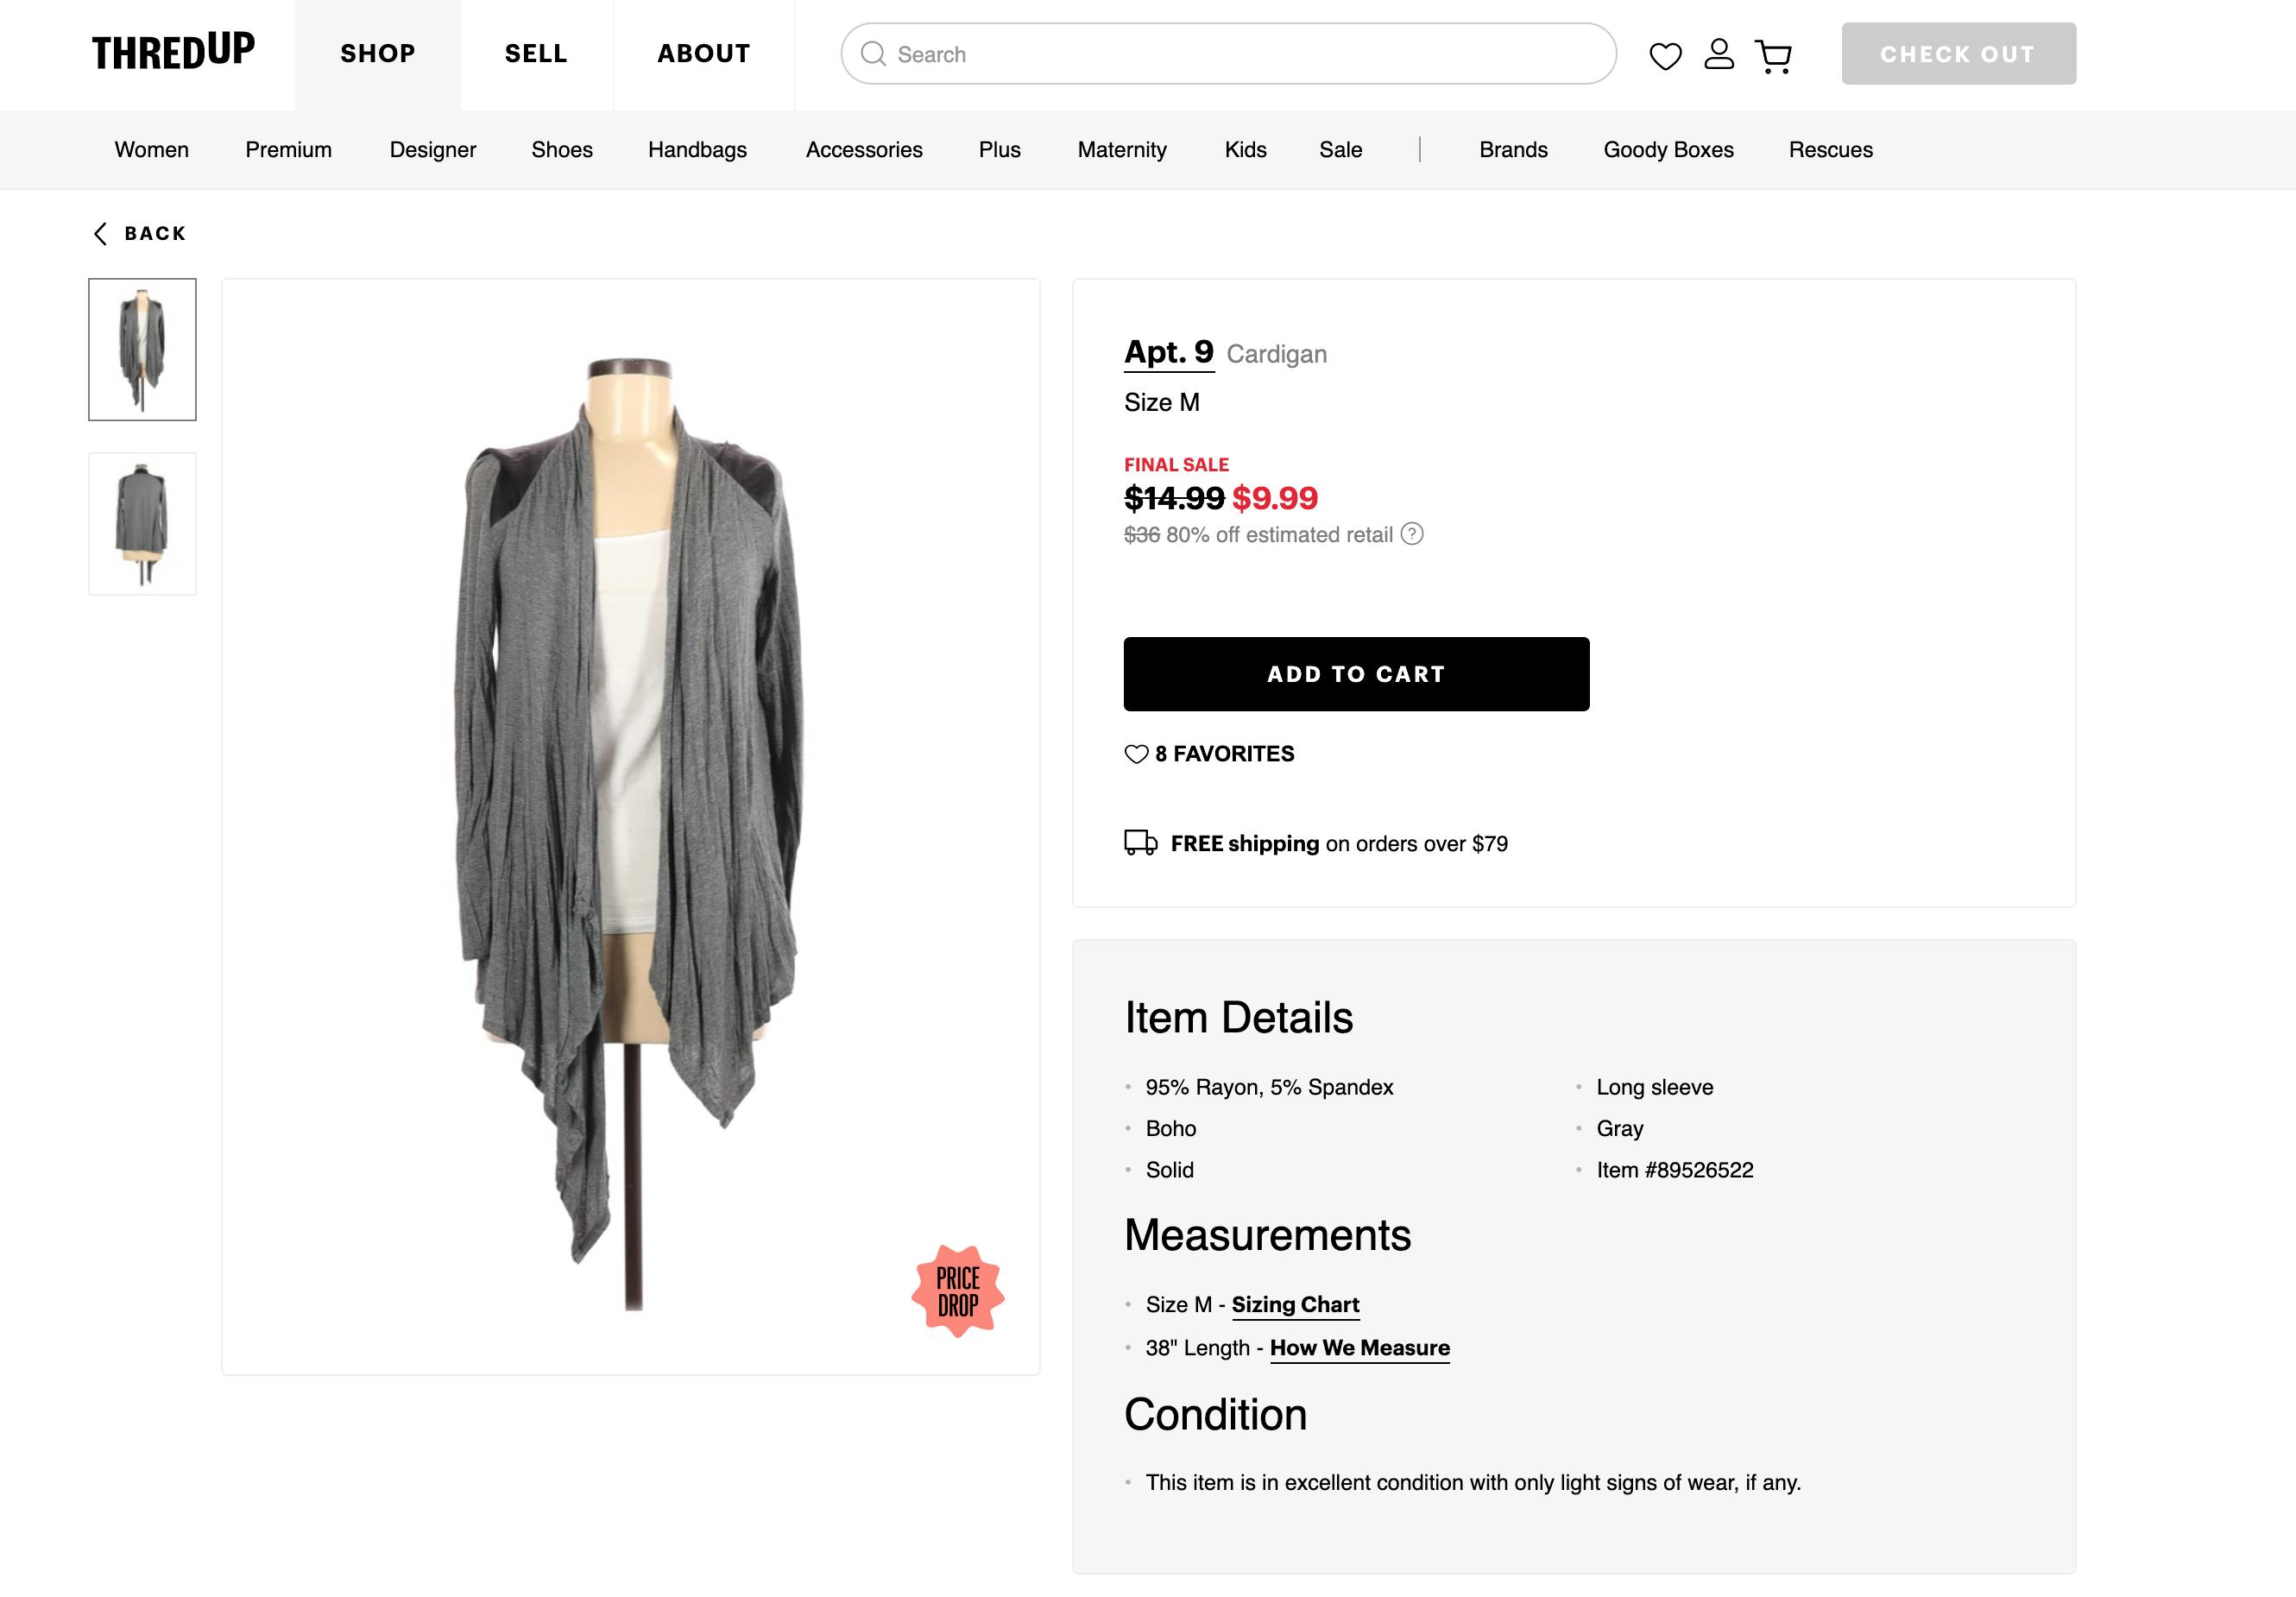
Task: Favorite this item via 8 Favorites heart
Action: [1136, 754]
